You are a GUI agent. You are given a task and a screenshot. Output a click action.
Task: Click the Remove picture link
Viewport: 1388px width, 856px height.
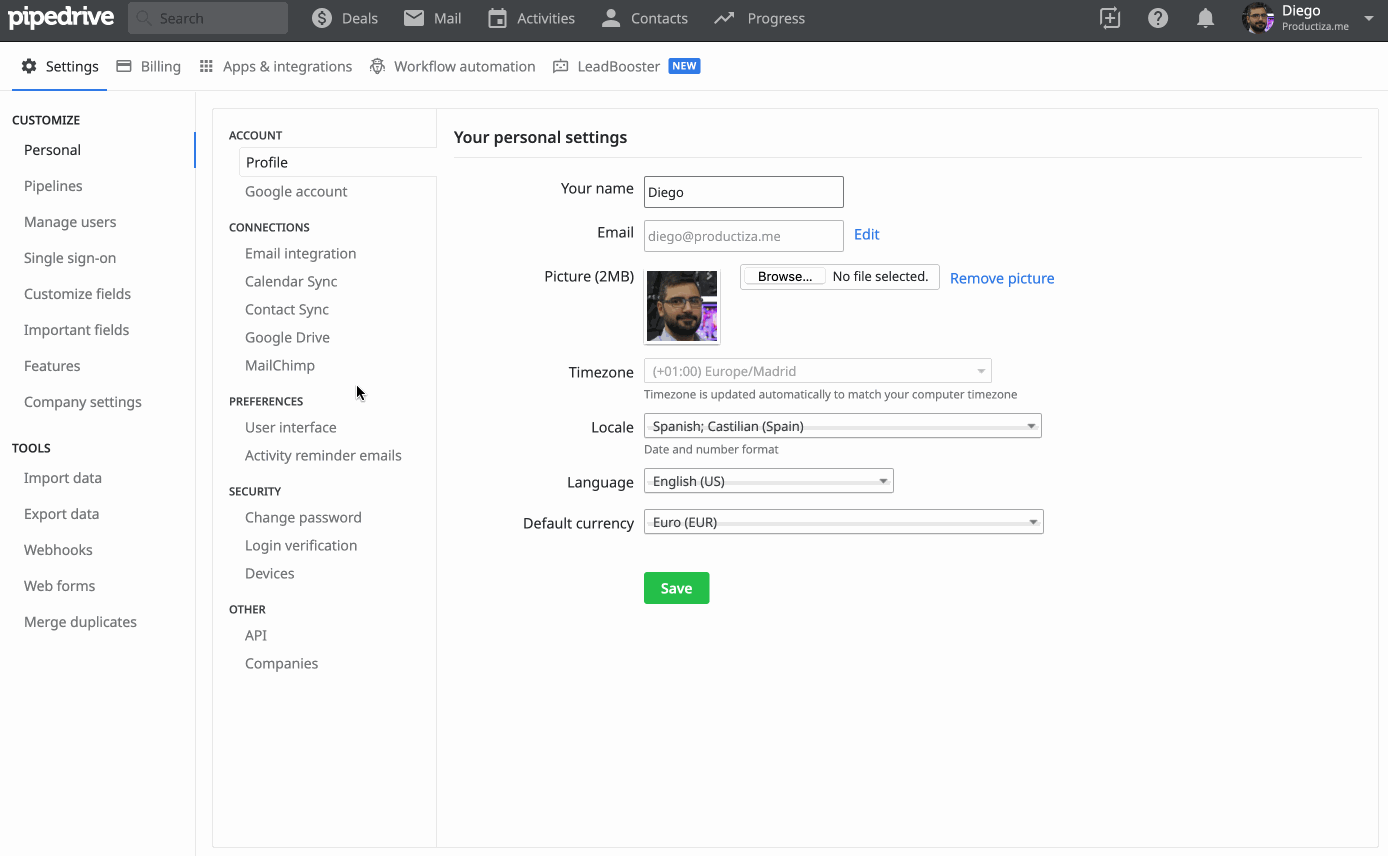(1001, 278)
